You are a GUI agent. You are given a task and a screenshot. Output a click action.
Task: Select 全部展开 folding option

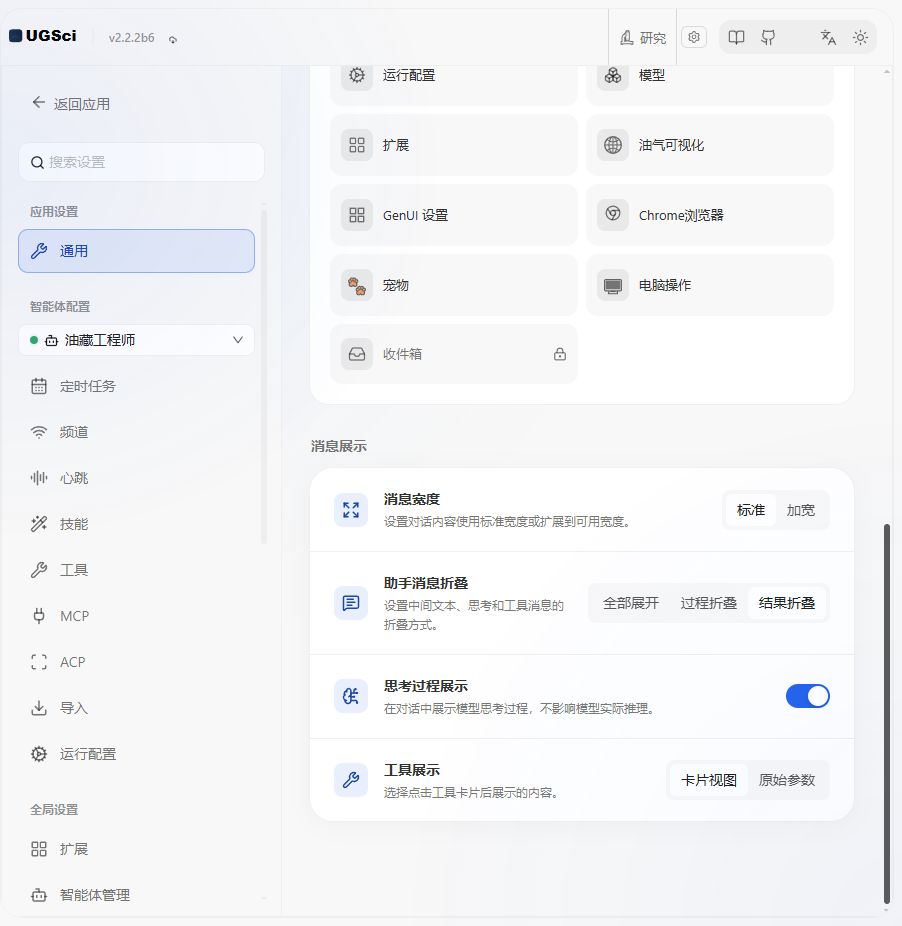point(630,603)
